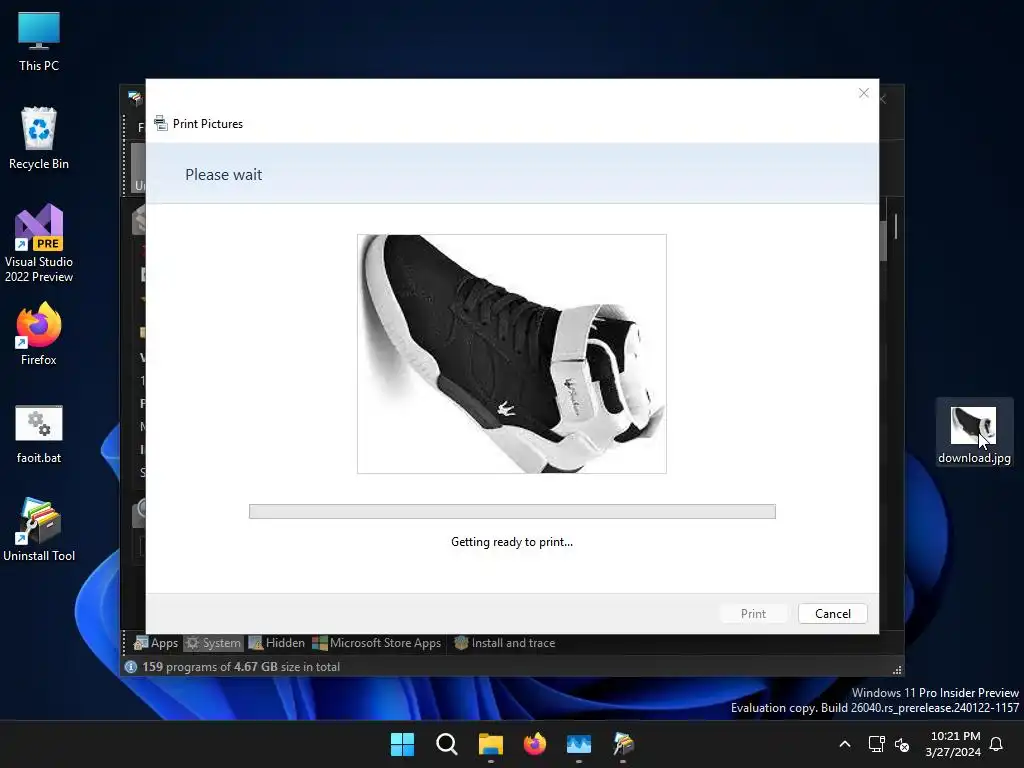This screenshot has width=1024, height=768.
Task: Click the muted volume tray icon
Action: click(x=902, y=744)
